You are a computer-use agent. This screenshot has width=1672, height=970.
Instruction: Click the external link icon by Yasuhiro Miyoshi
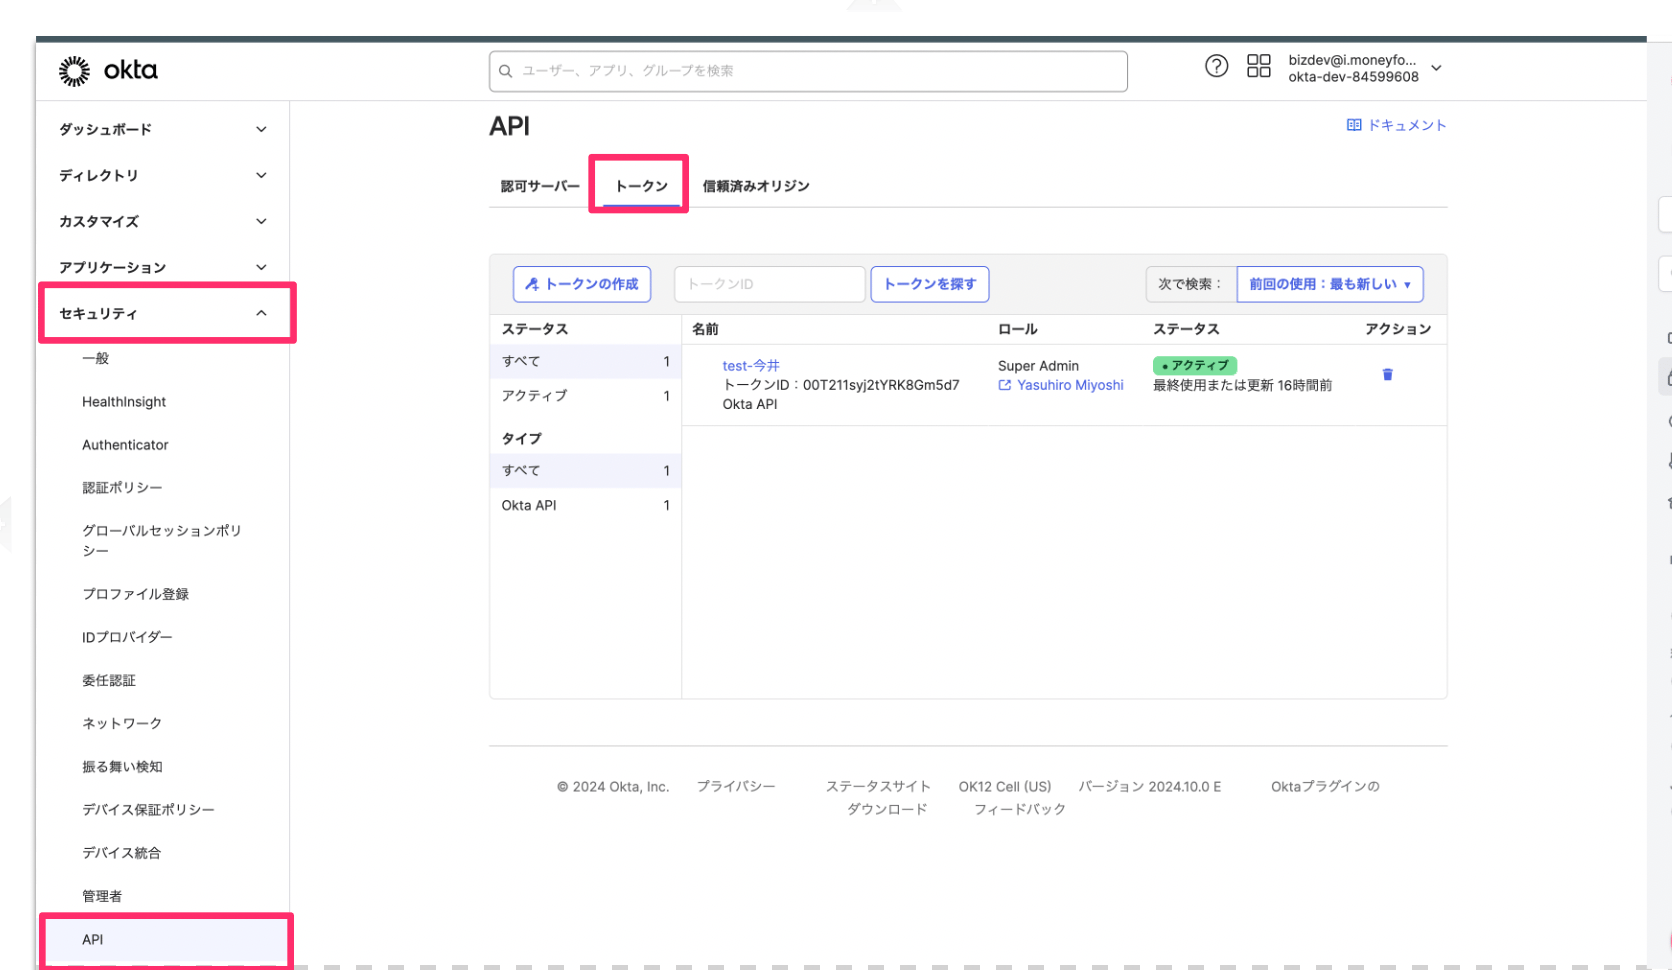[x=1005, y=385]
